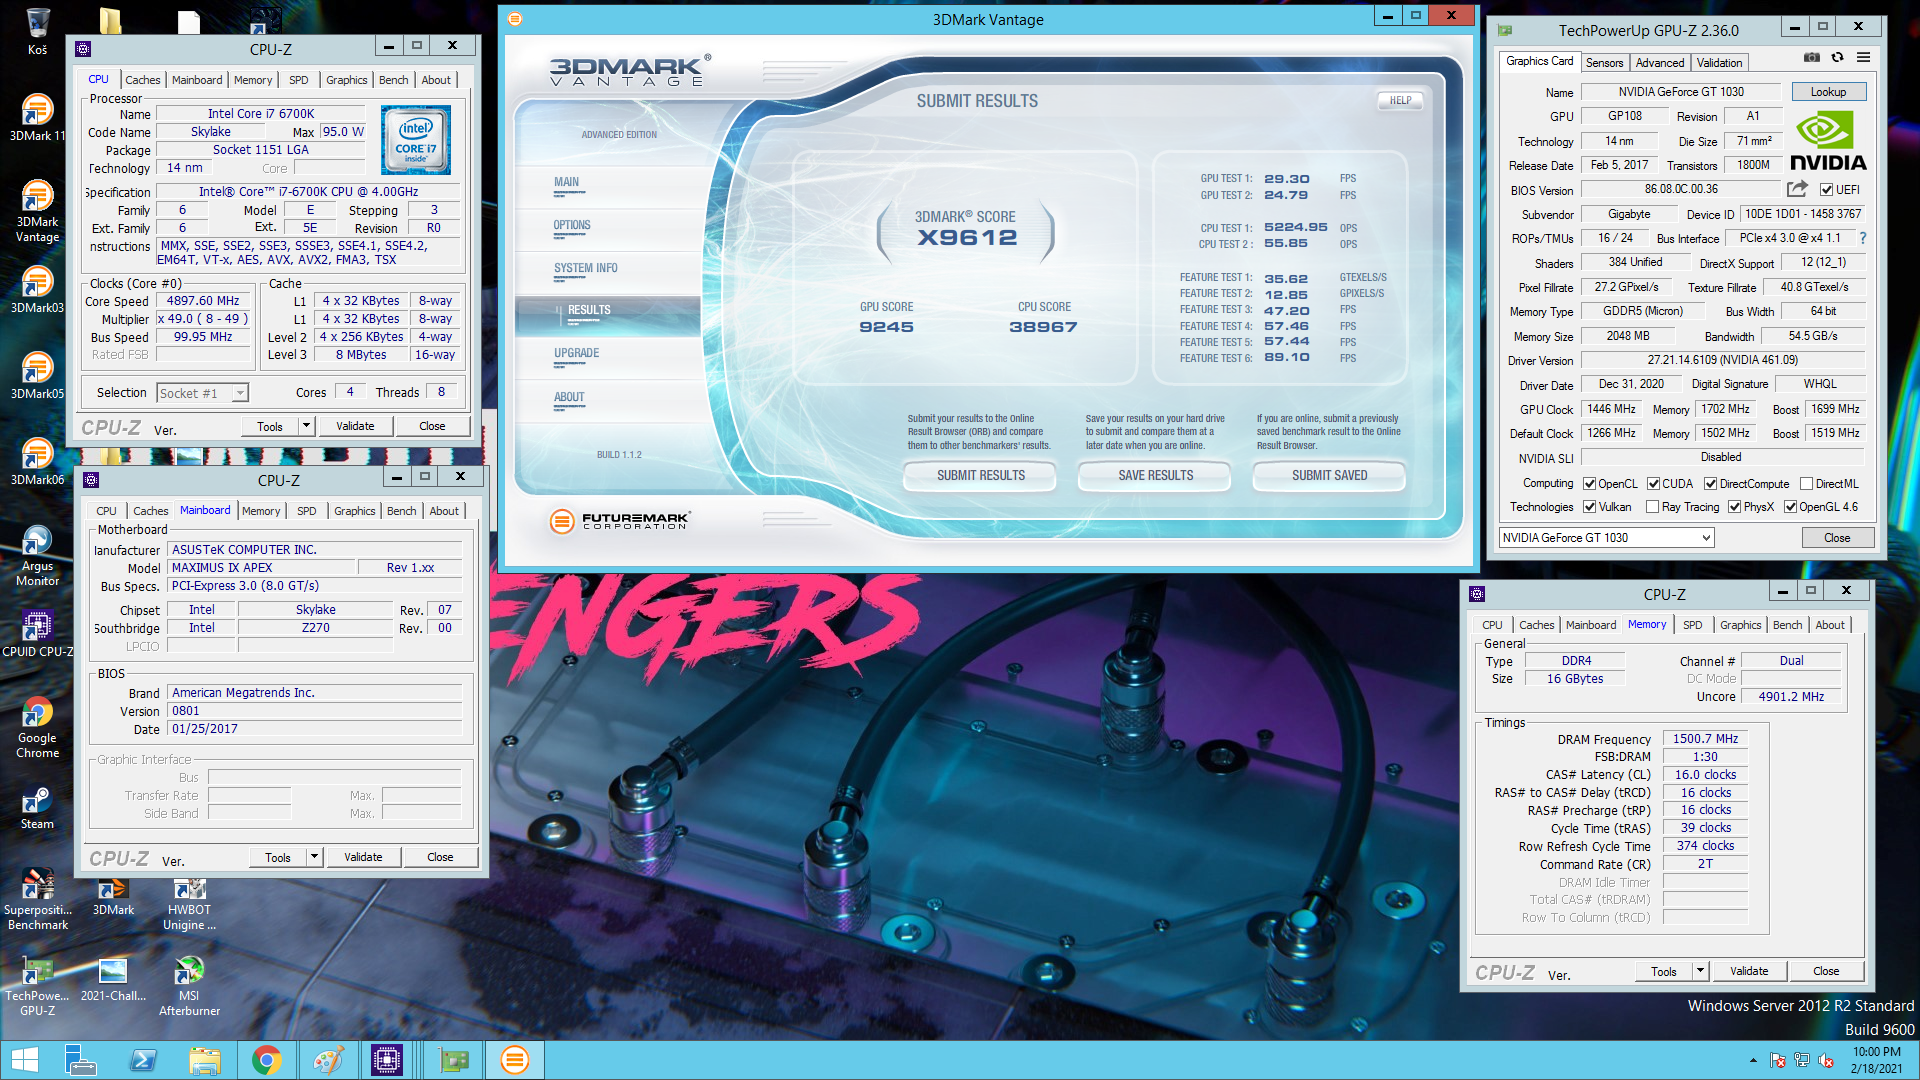Launch MSI Afterburner desktop shortcut
1920x1080 pixels.
point(189,985)
